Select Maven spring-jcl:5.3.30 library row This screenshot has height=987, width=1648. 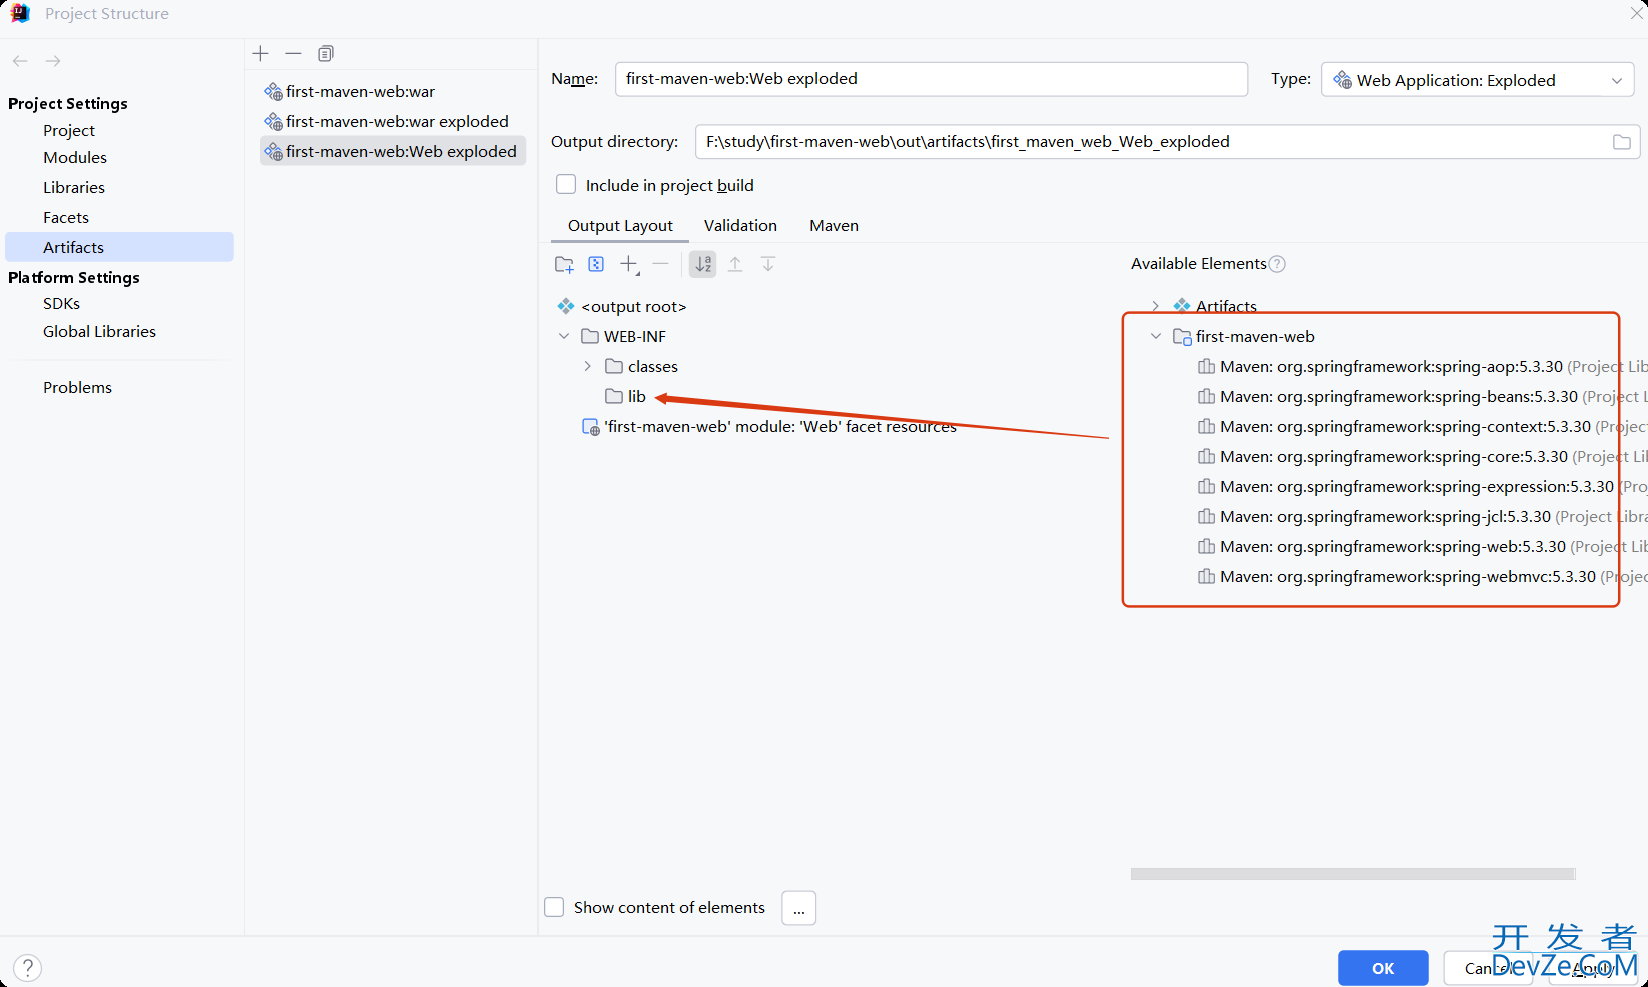click(x=1420, y=517)
